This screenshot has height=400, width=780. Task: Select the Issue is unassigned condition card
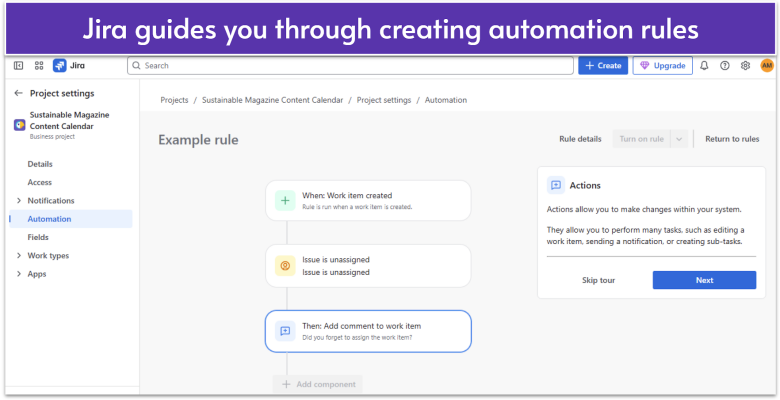[368, 266]
